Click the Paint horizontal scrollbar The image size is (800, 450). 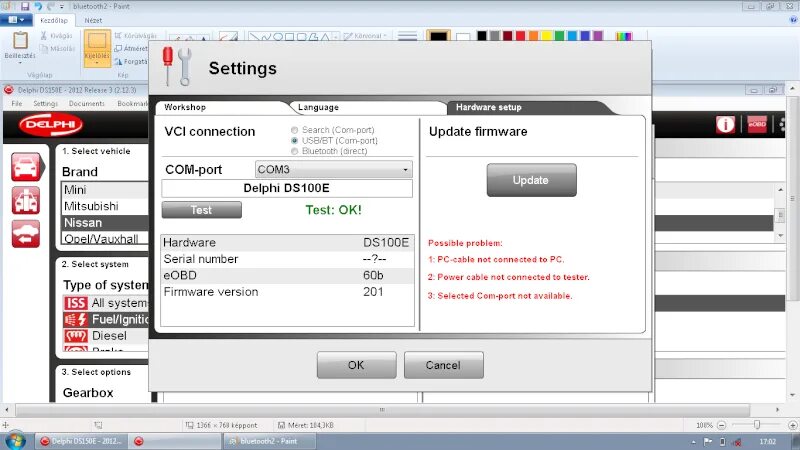point(382,410)
